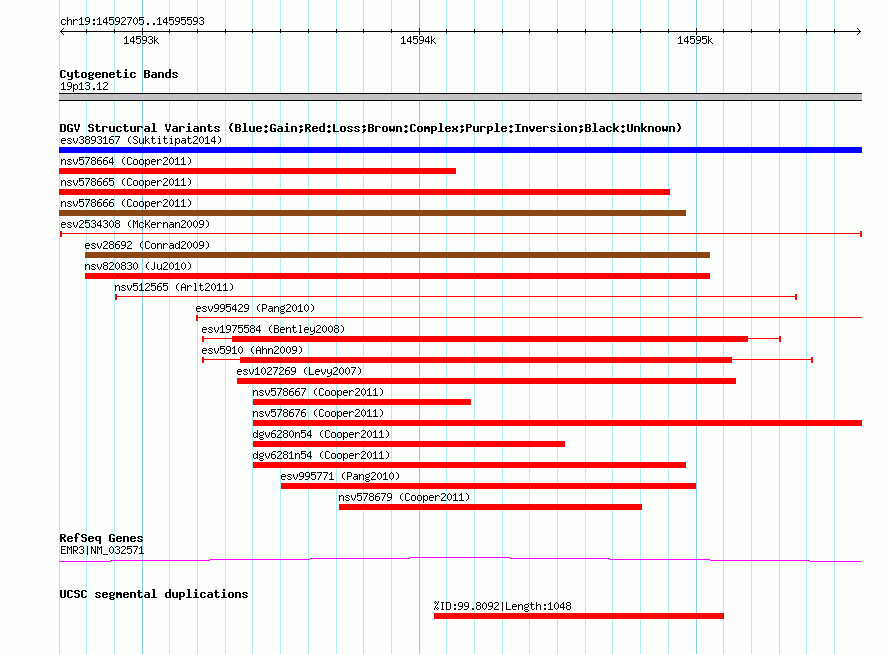Click the brown nsv578666 complex bar
The image size is (890, 654).
coord(372,213)
